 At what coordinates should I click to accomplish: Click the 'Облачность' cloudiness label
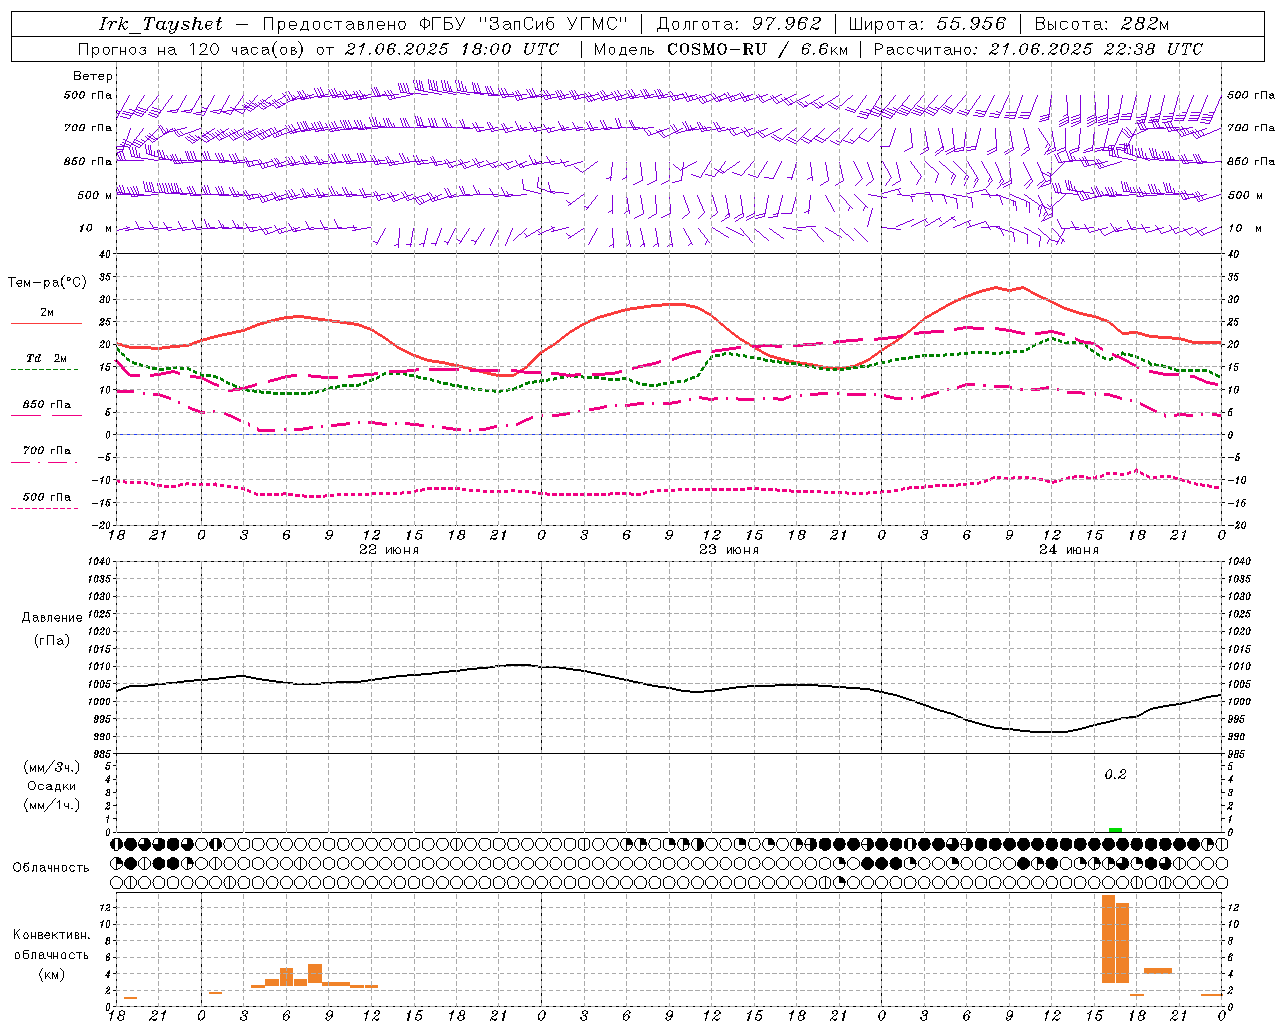point(51,867)
